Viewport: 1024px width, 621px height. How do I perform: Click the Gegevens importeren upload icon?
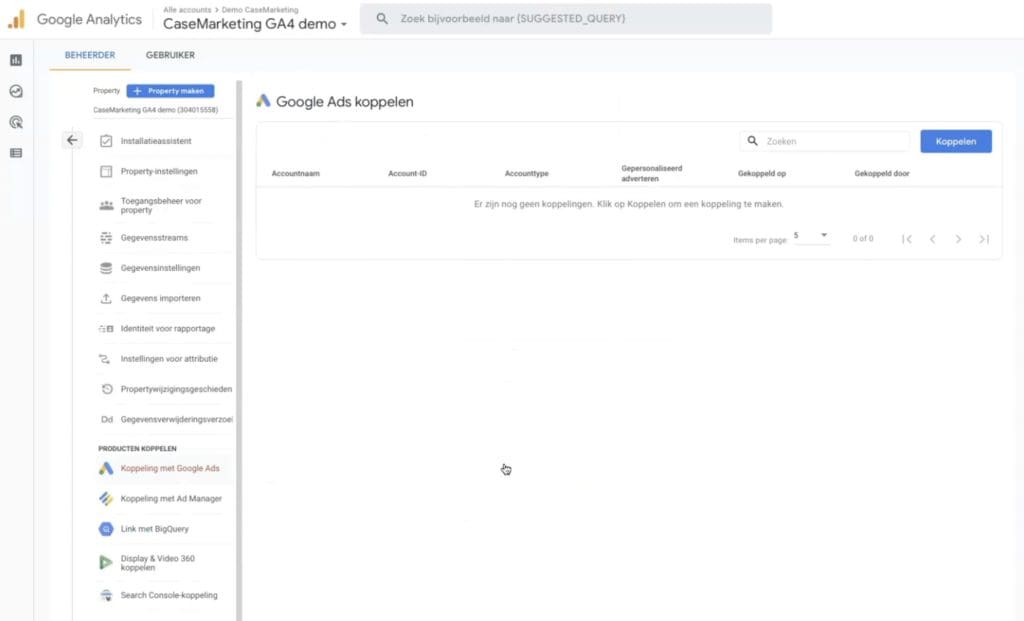click(106, 298)
